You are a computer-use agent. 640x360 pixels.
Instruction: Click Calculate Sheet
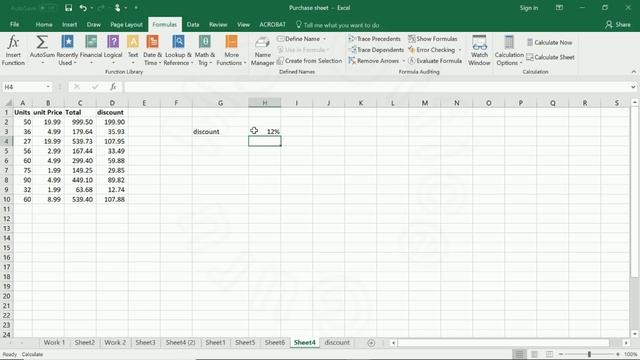tap(550, 57)
